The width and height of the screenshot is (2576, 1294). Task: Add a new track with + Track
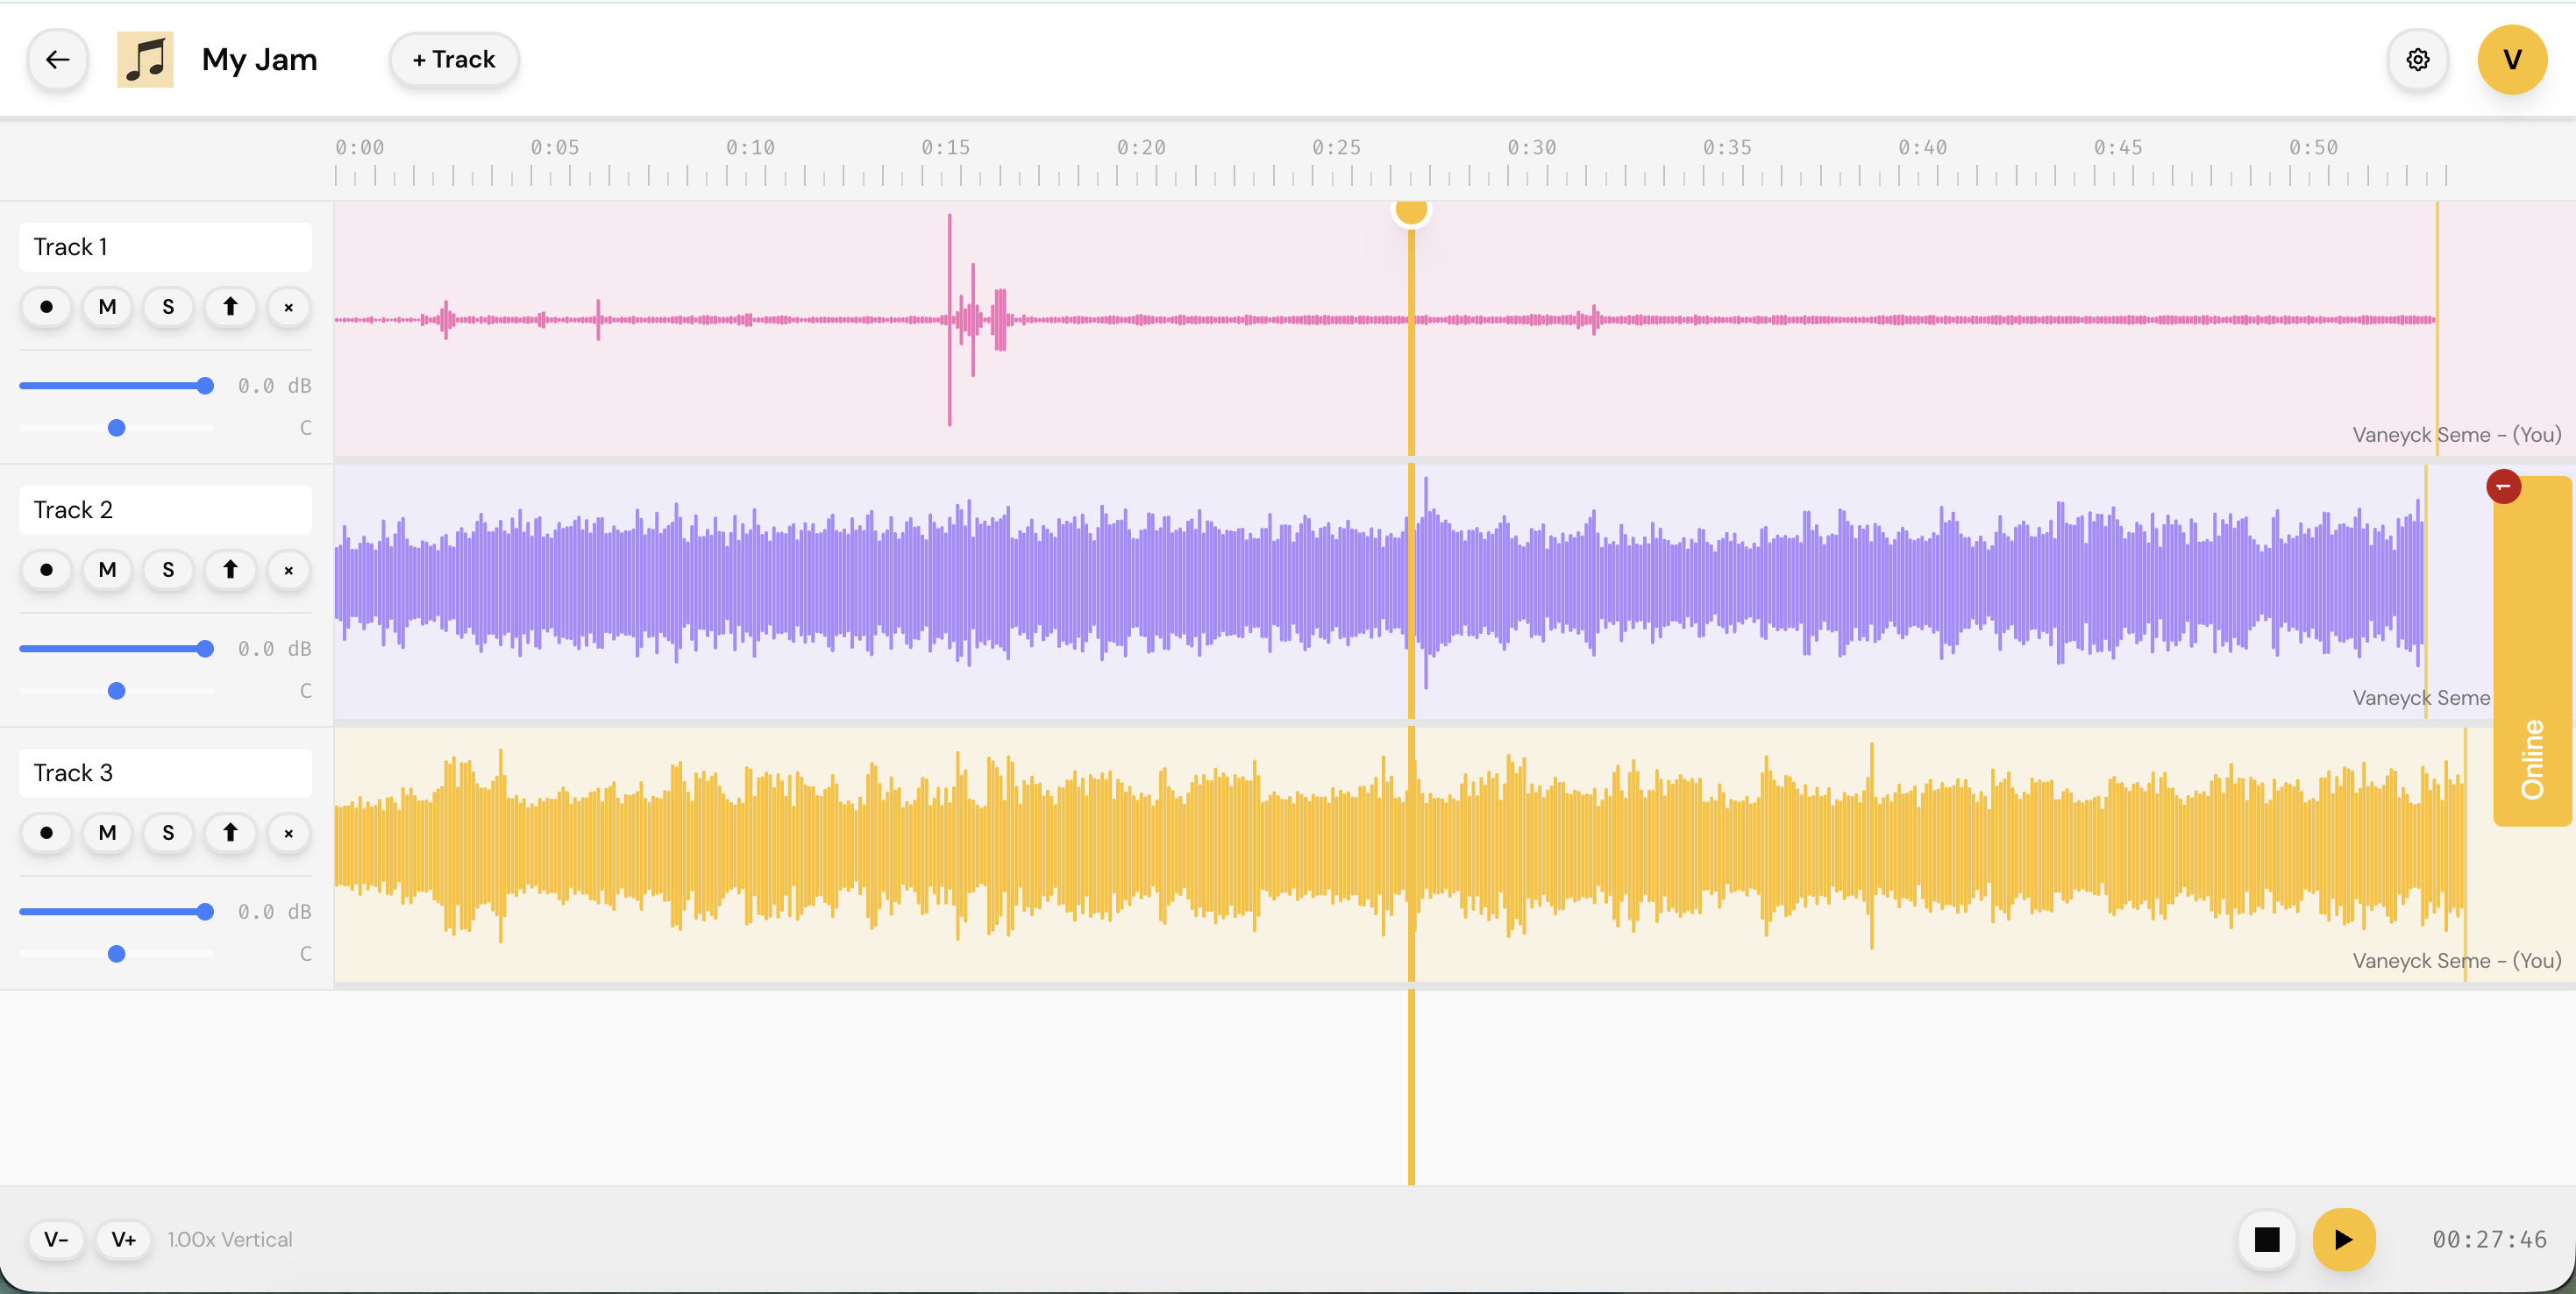(453, 59)
